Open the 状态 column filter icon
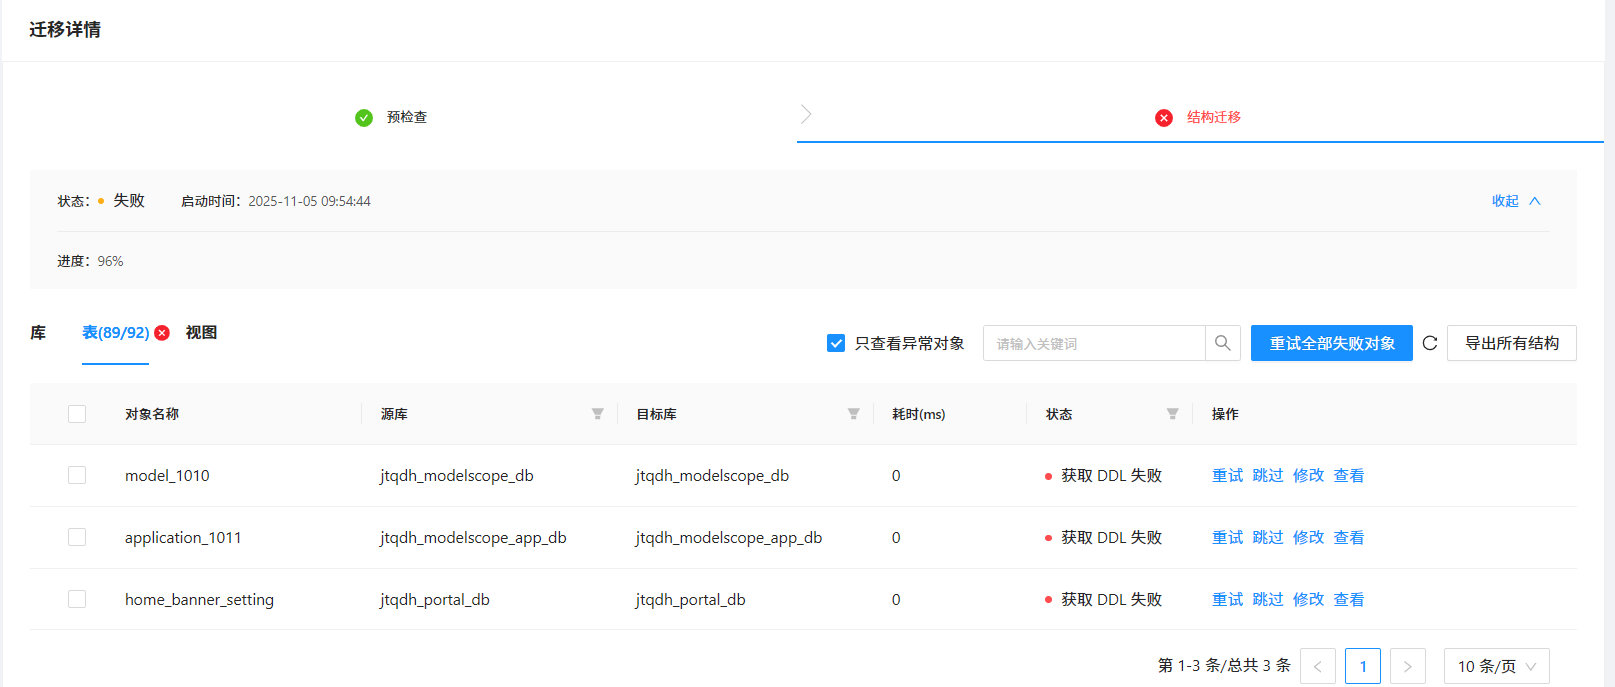The image size is (1615, 687). pyautogui.click(x=1172, y=414)
